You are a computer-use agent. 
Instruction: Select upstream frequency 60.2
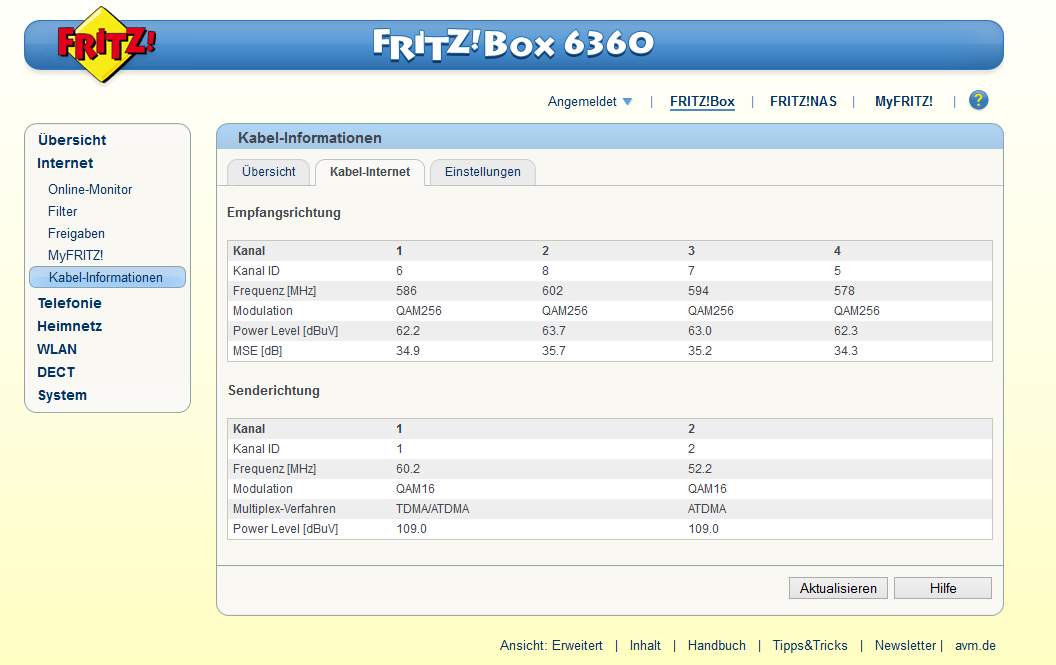[408, 469]
